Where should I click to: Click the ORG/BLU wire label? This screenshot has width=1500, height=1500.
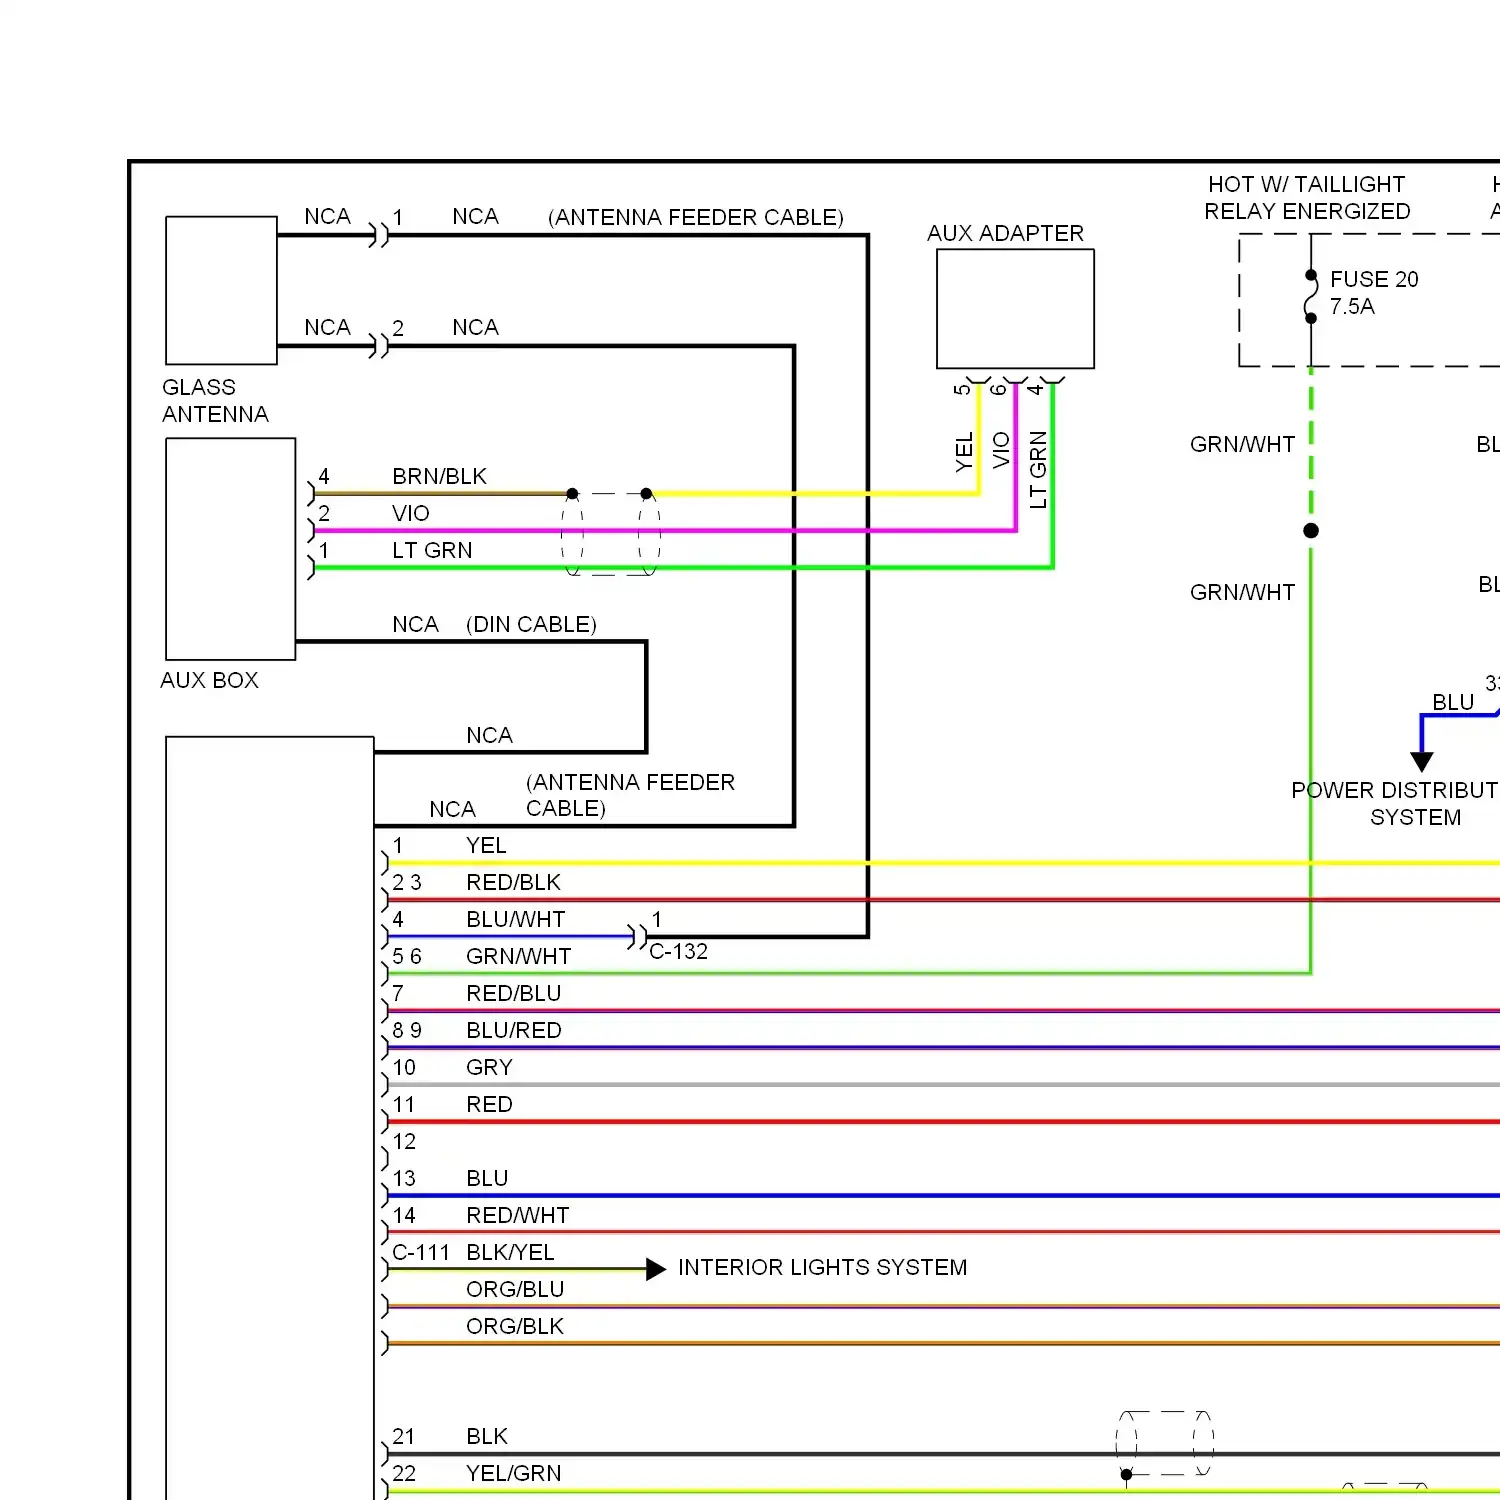click(515, 1289)
